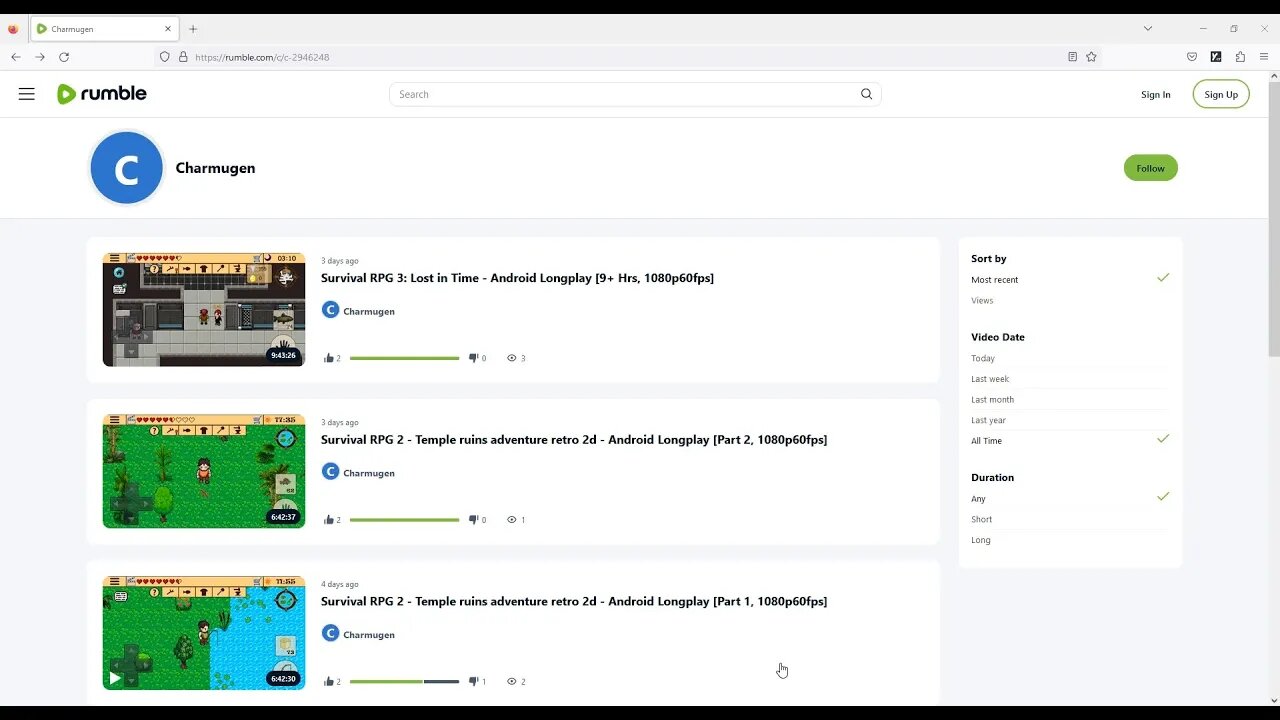Open the Survival RPG 3 thumbnail showing 9:43:26

[204, 309]
